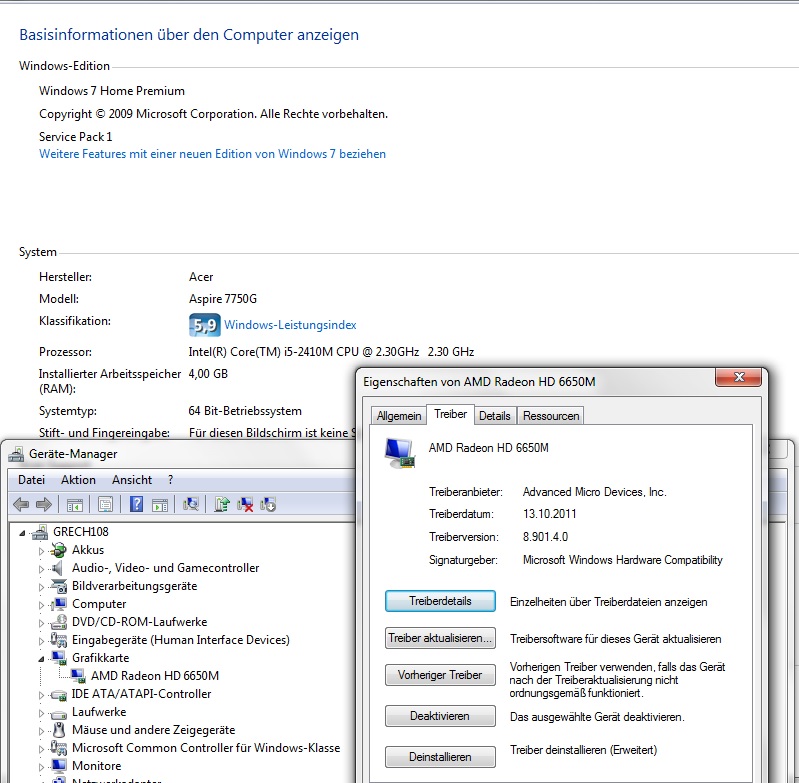Click Treiber aktualisieren... button

click(440, 638)
